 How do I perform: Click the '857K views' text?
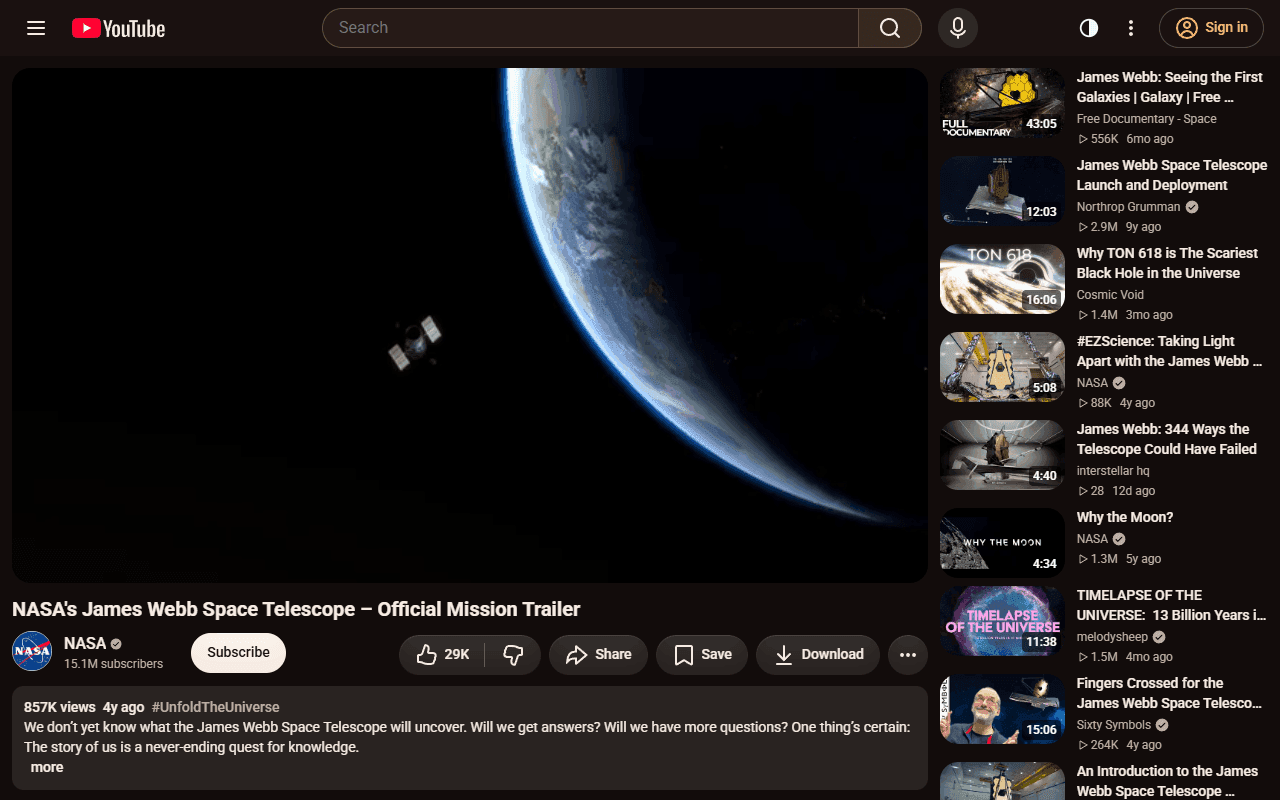click(60, 707)
